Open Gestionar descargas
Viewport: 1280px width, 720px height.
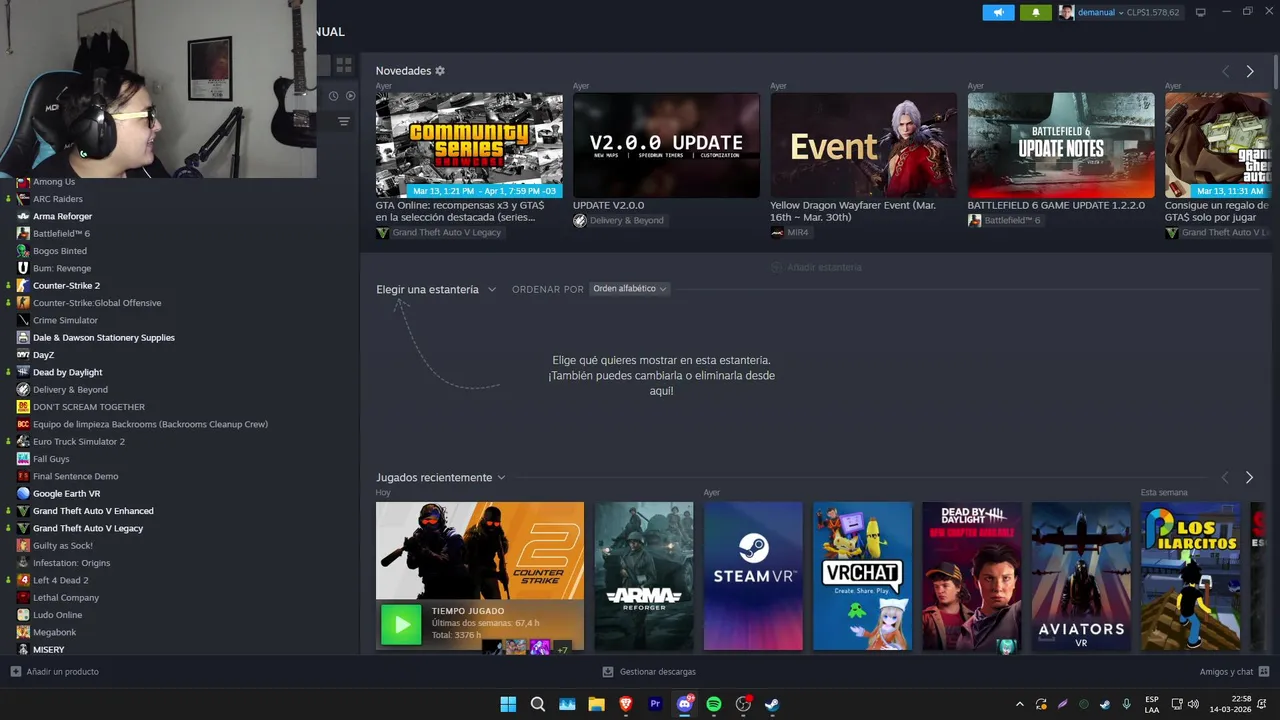coord(649,671)
